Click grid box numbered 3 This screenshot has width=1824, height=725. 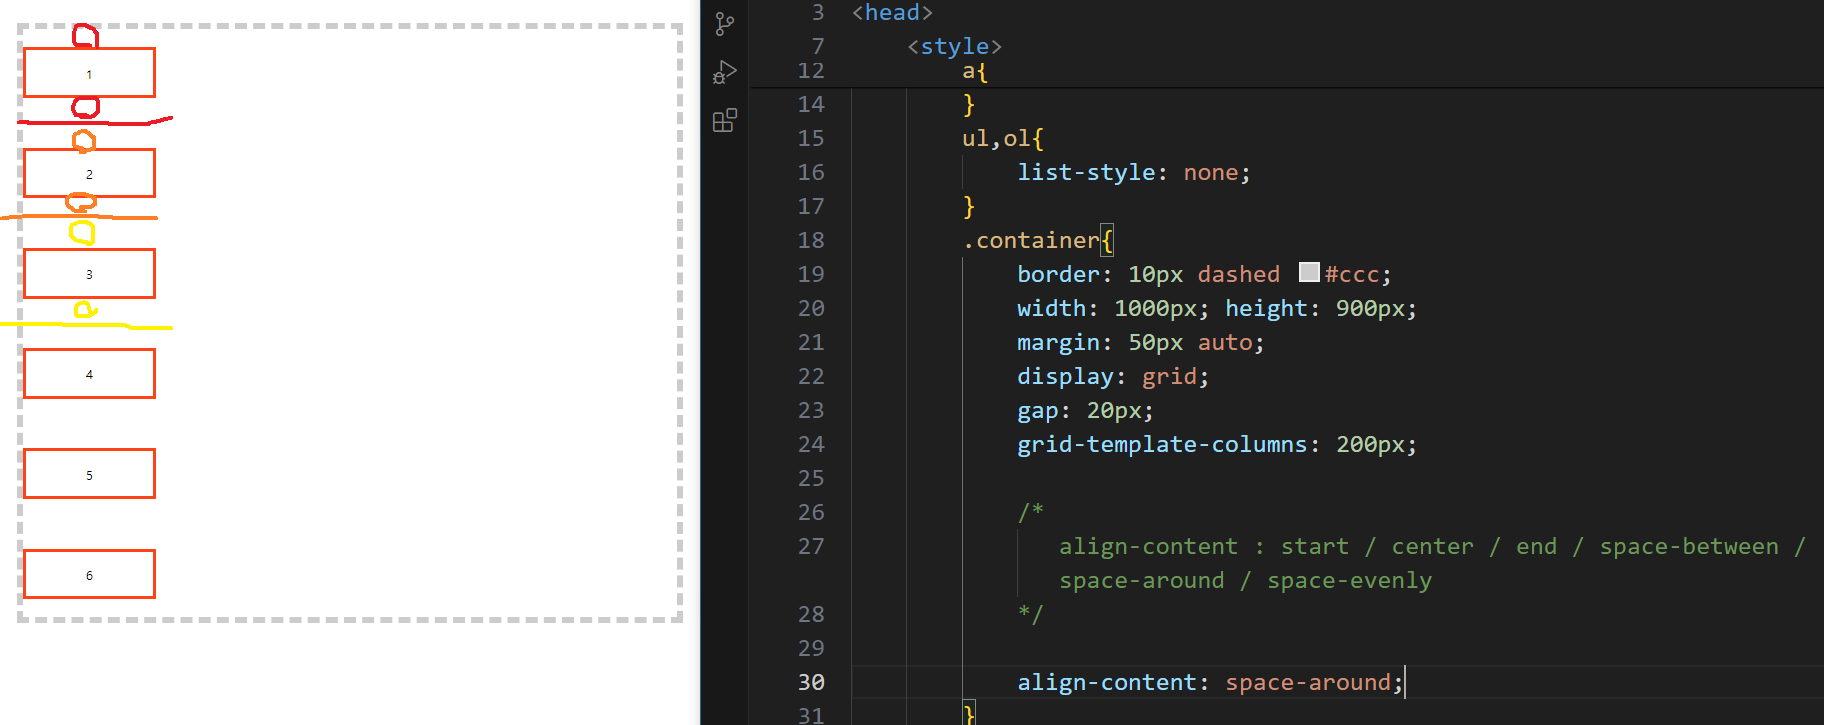click(x=90, y=273)
